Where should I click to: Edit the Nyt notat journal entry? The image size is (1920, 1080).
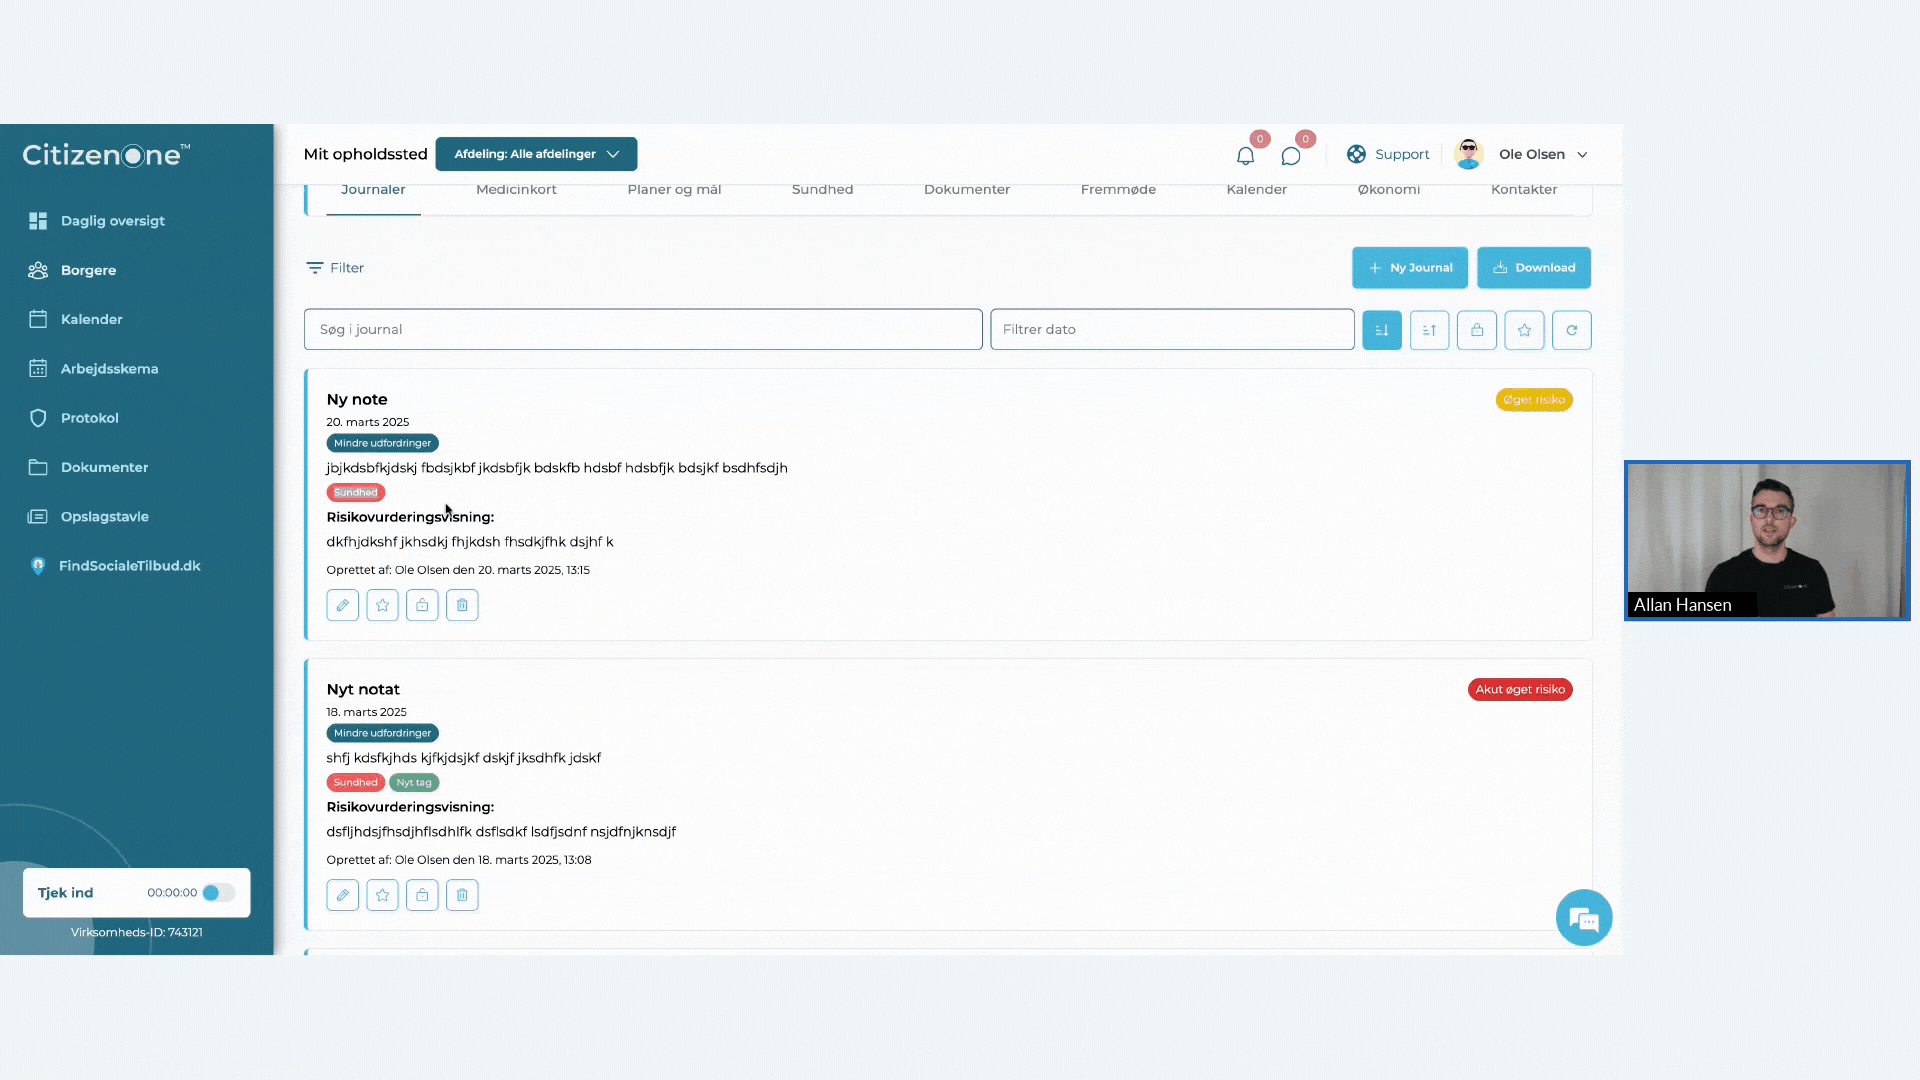(x=342, y=895)
